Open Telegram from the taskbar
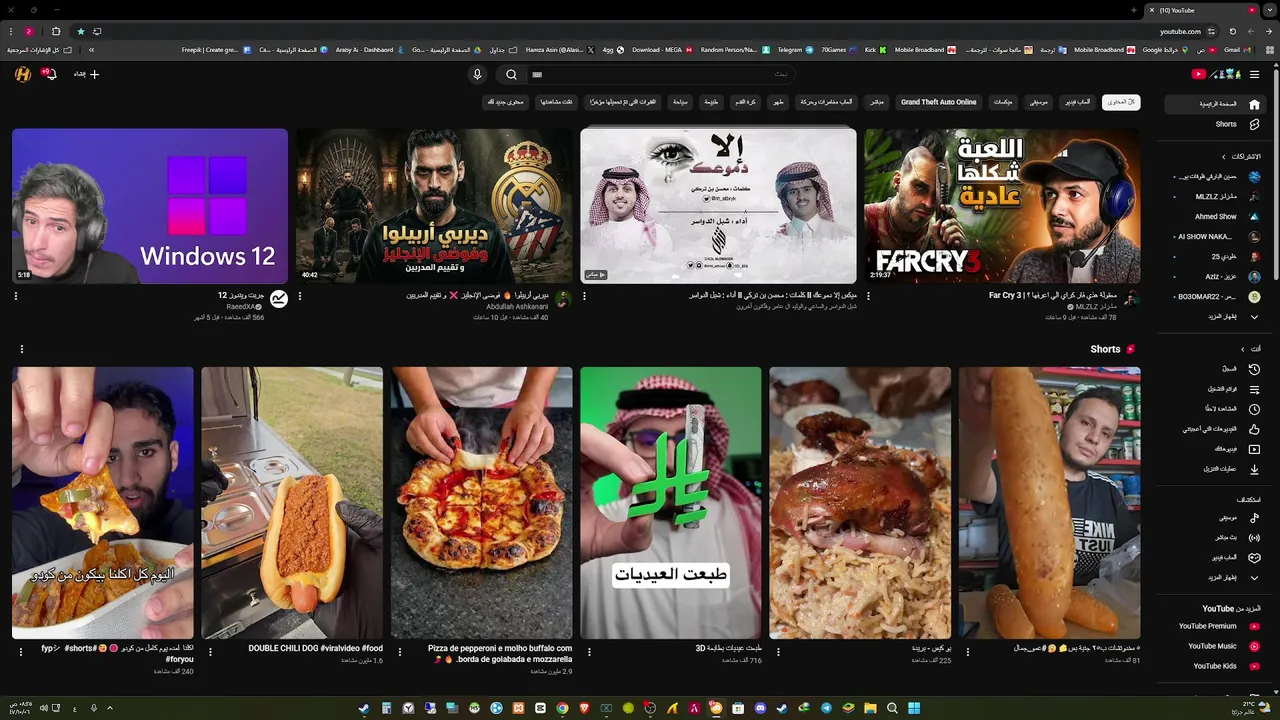The height and width of the screenshot is (720, 1280). (x=826, y=708)
